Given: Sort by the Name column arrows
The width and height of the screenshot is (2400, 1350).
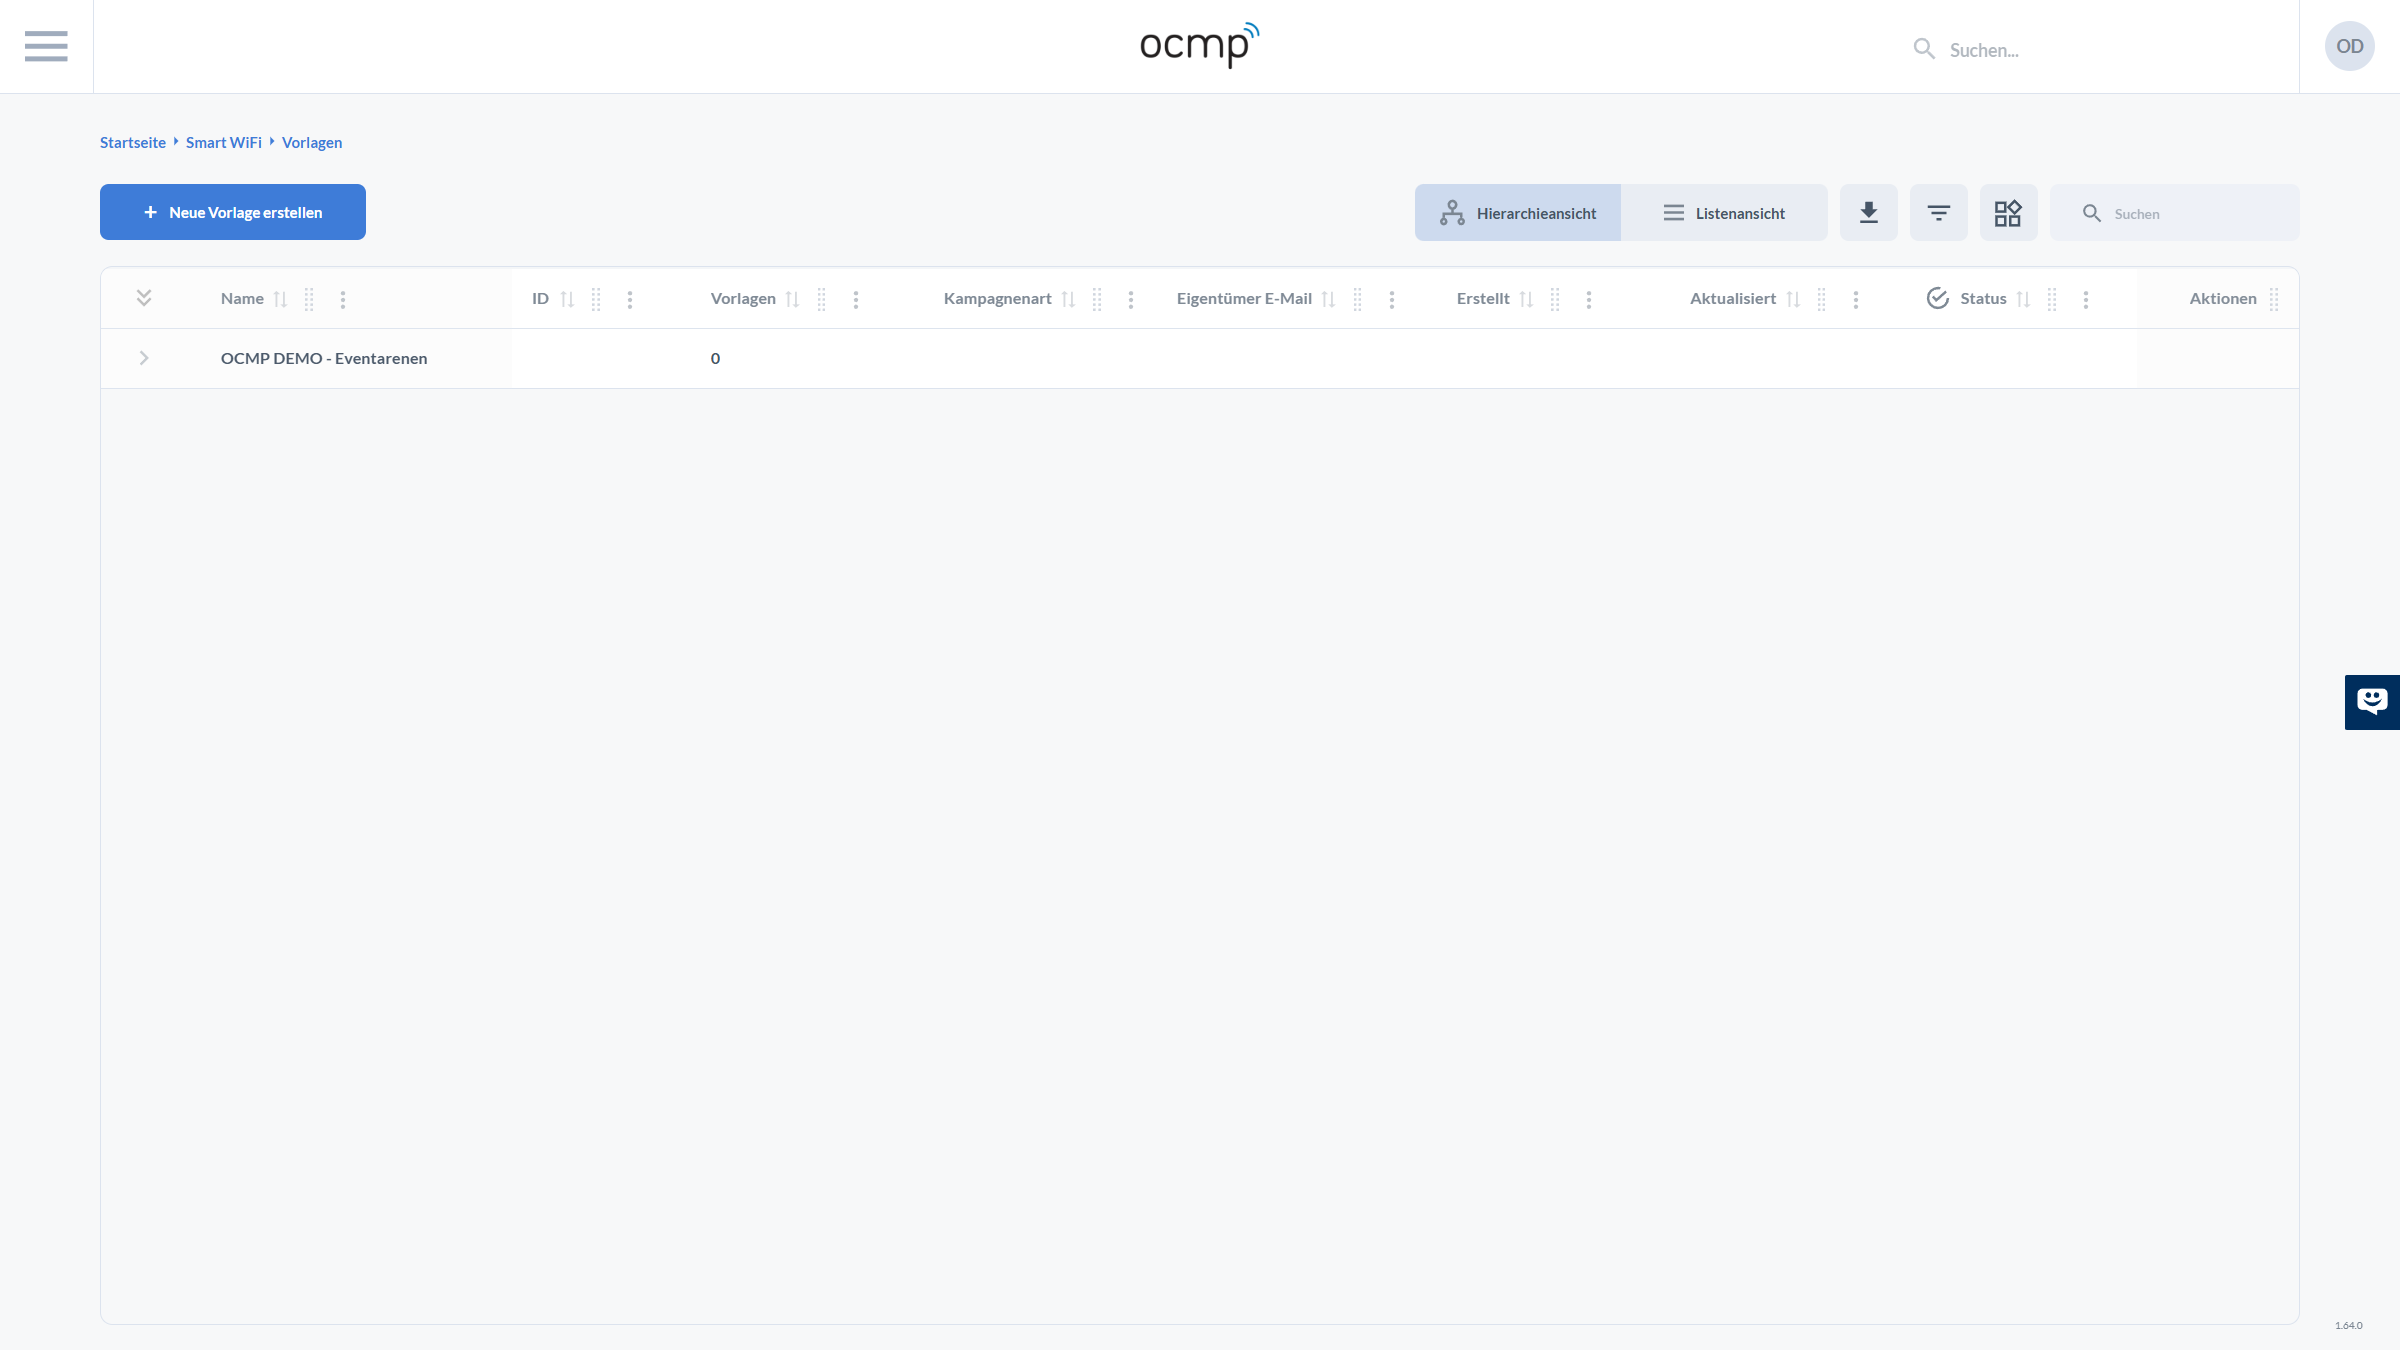Looking at the screenshot, I should 280,299.
